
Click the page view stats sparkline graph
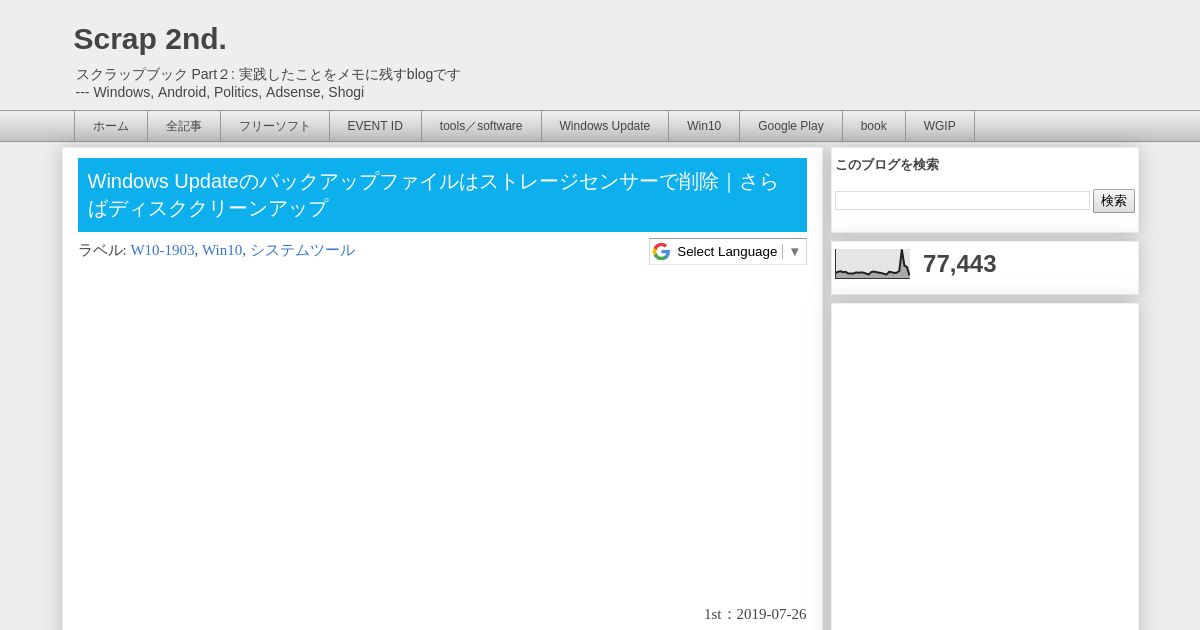[x=873, y=264]
